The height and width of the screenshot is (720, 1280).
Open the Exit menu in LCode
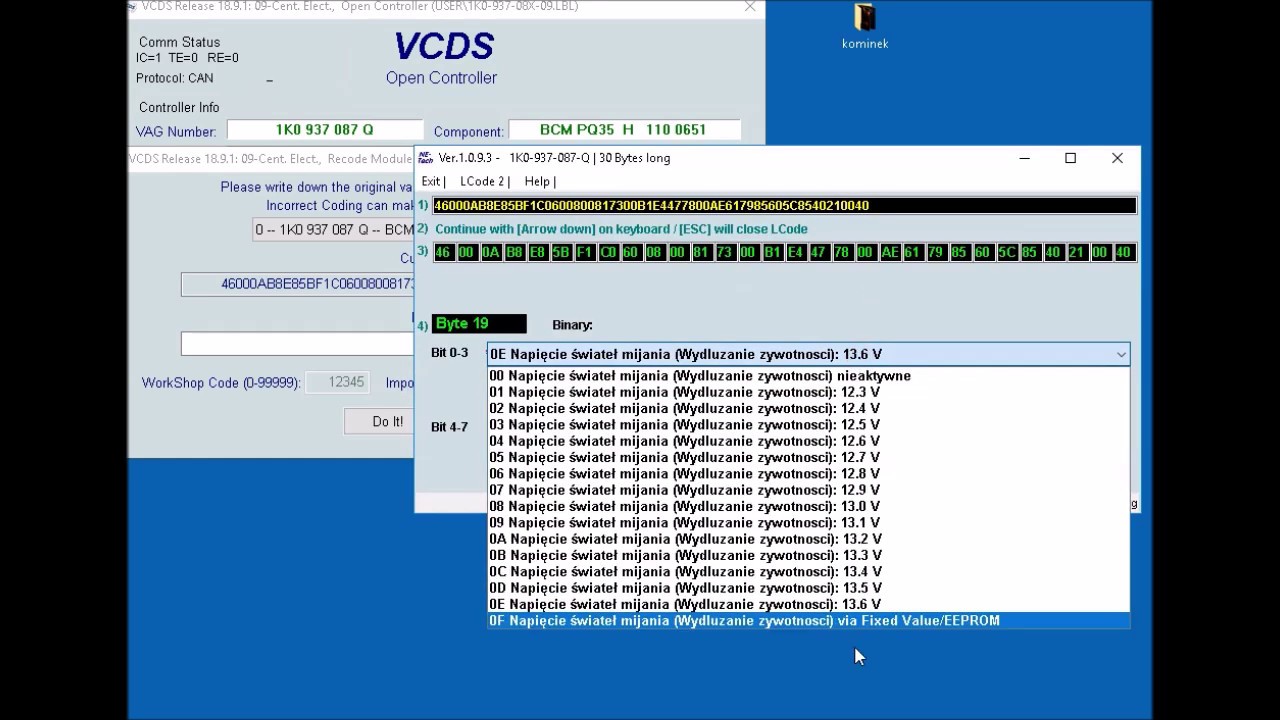coord(431,181)
